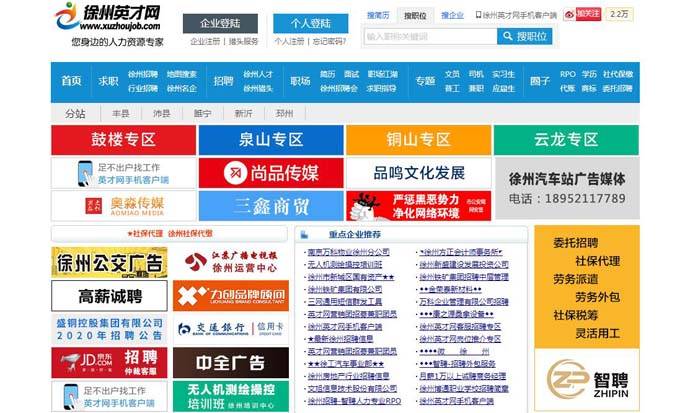Open the 忘记密码? link

tap(329, 41)
